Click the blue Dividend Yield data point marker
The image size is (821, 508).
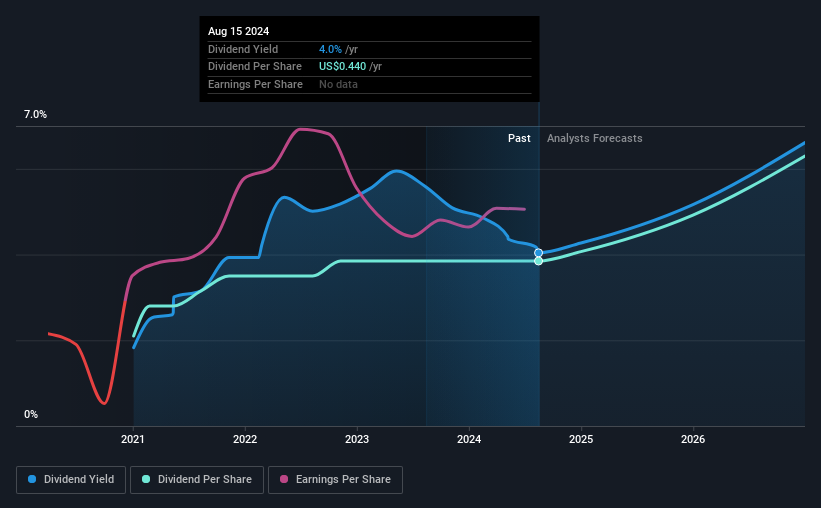click(539, 253)
